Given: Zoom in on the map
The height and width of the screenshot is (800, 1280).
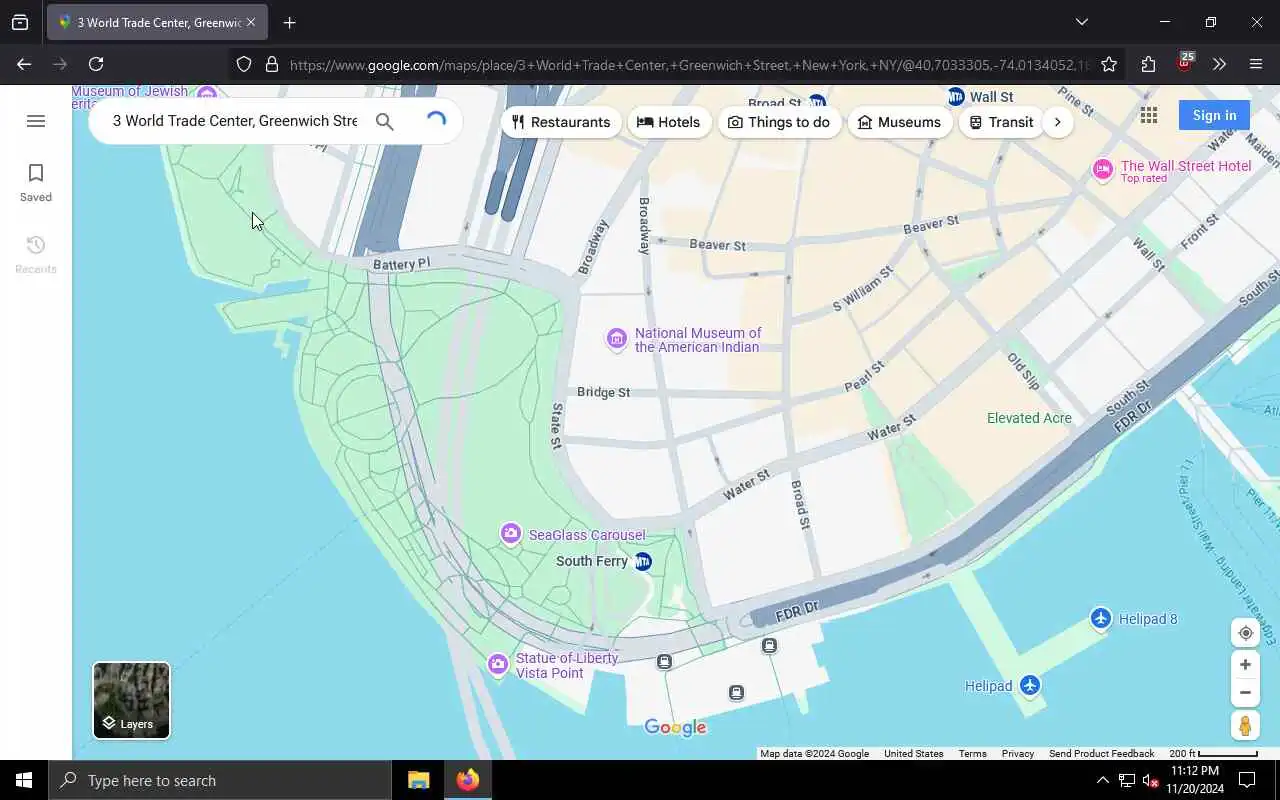Looking at the screenshot, I should 1245,665.
